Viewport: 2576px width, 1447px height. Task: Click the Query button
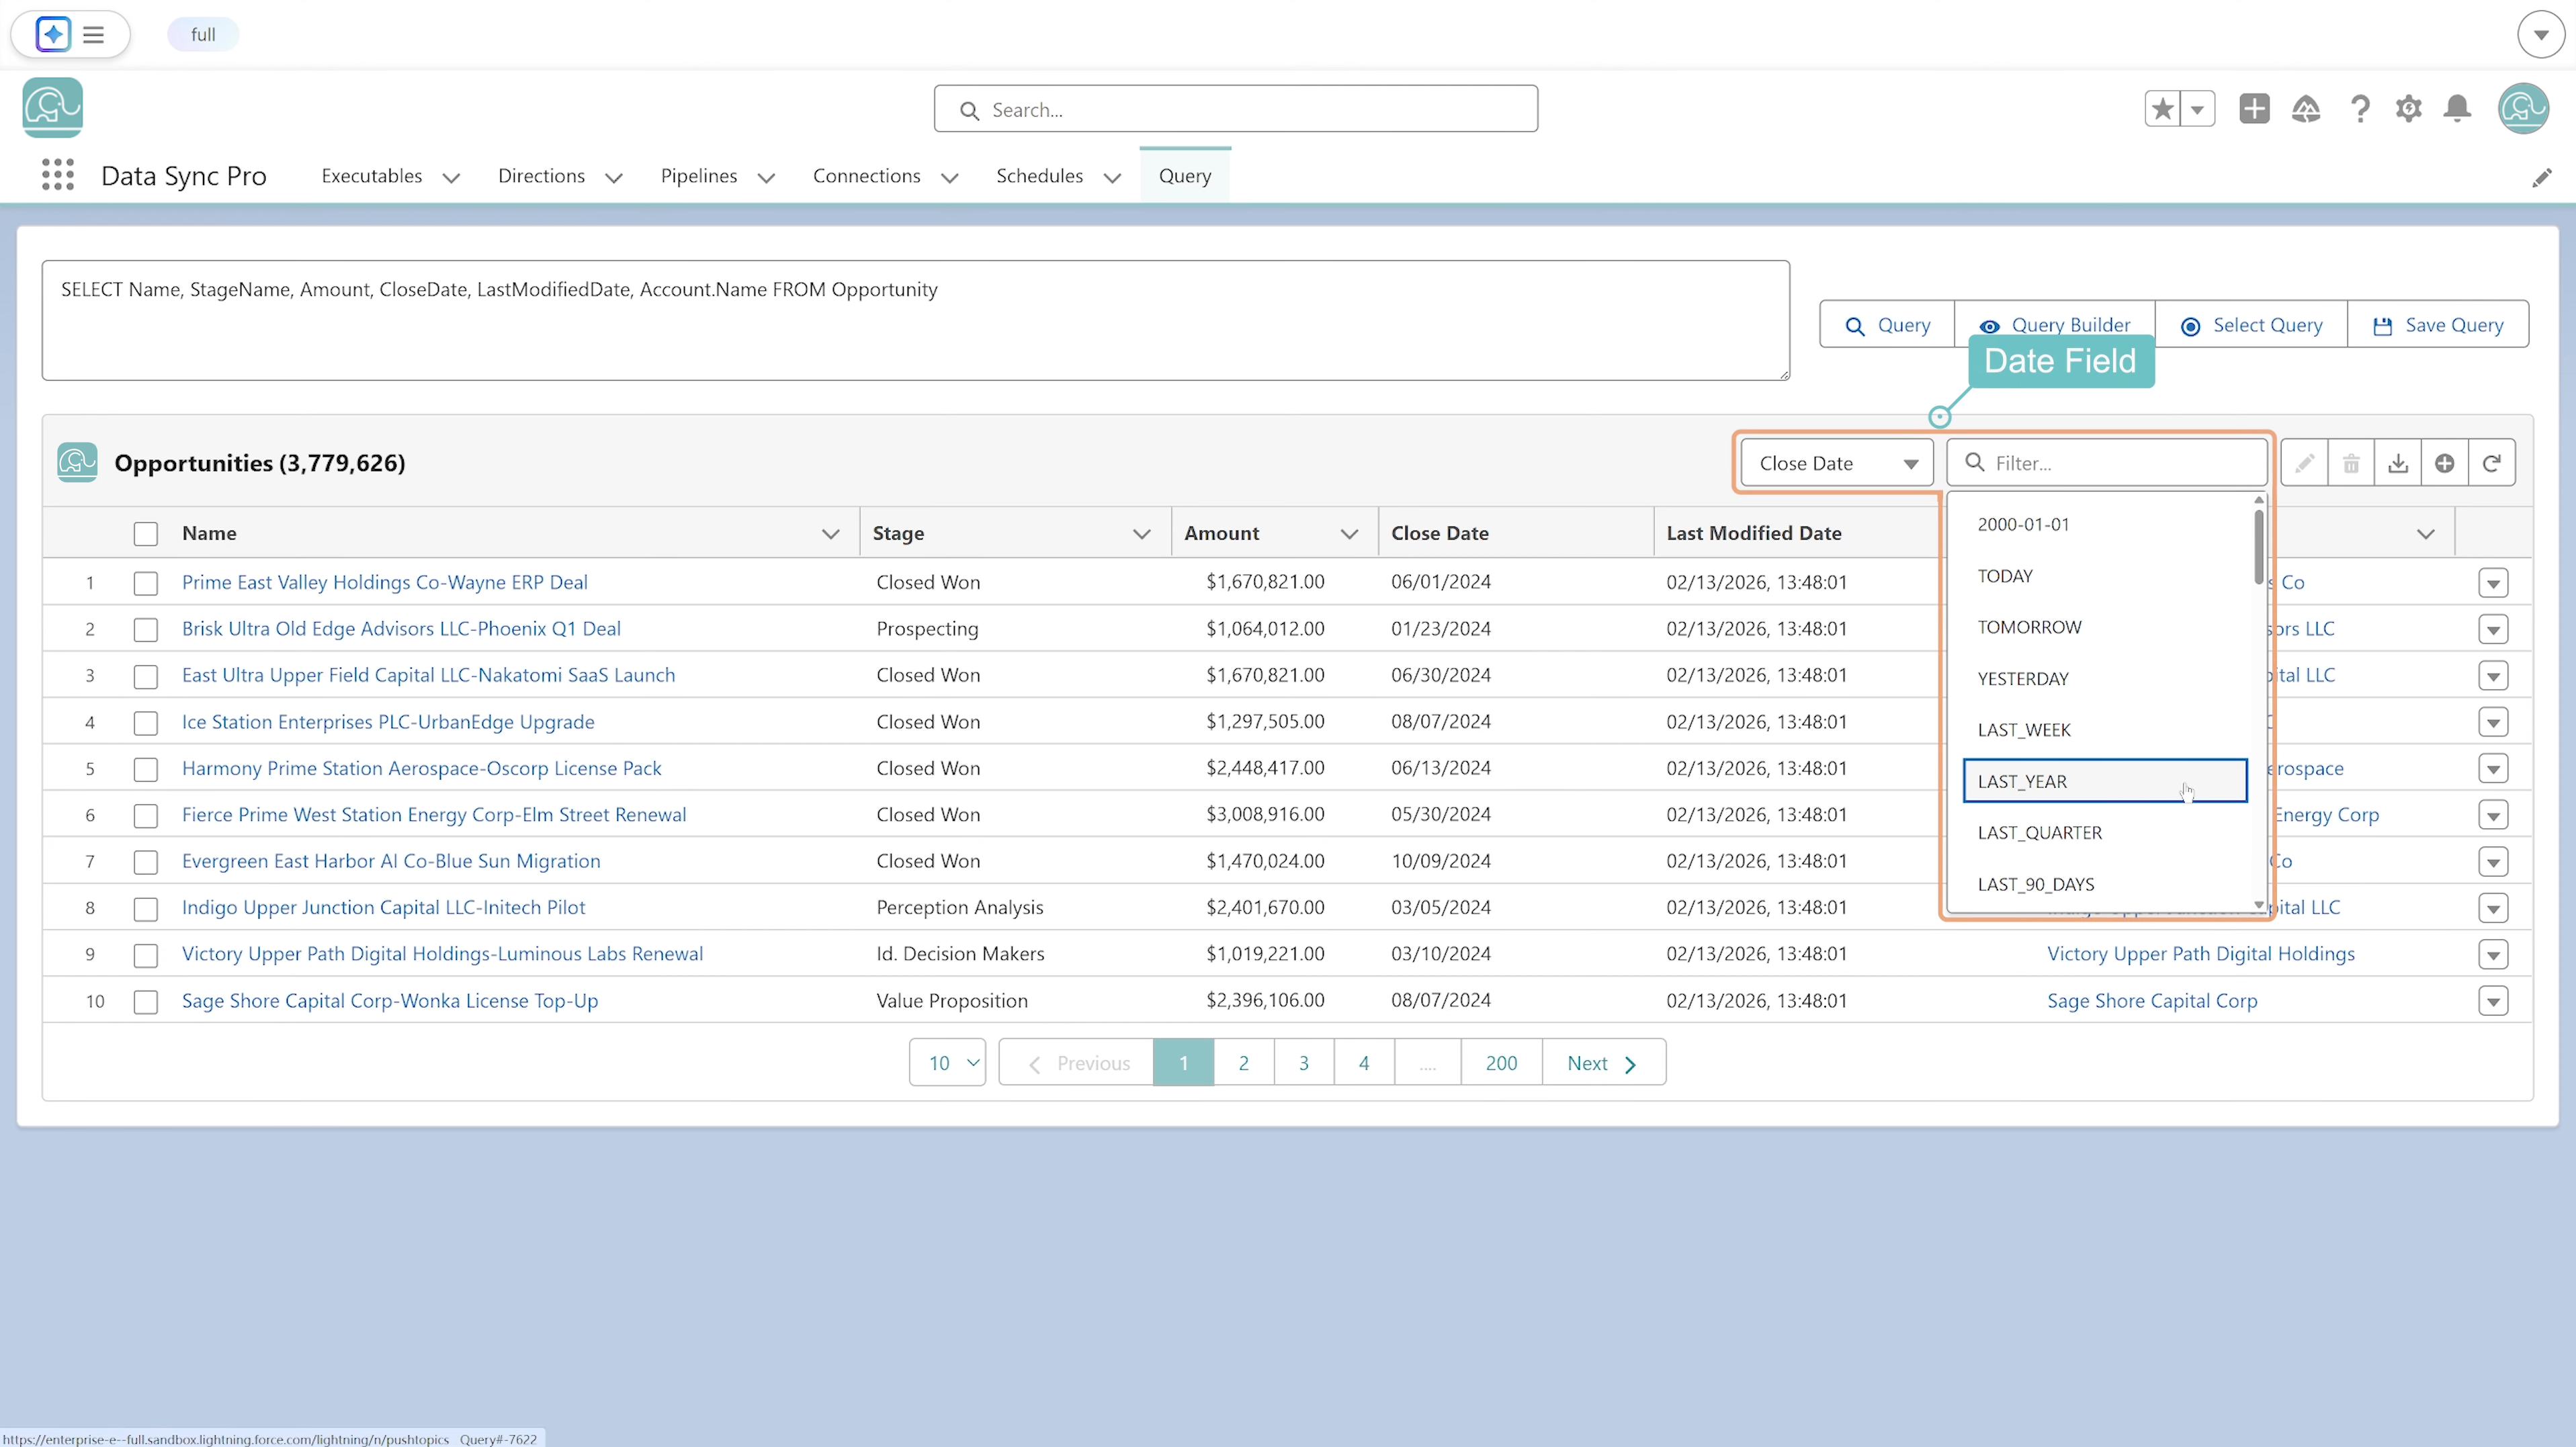[1887, 325]
